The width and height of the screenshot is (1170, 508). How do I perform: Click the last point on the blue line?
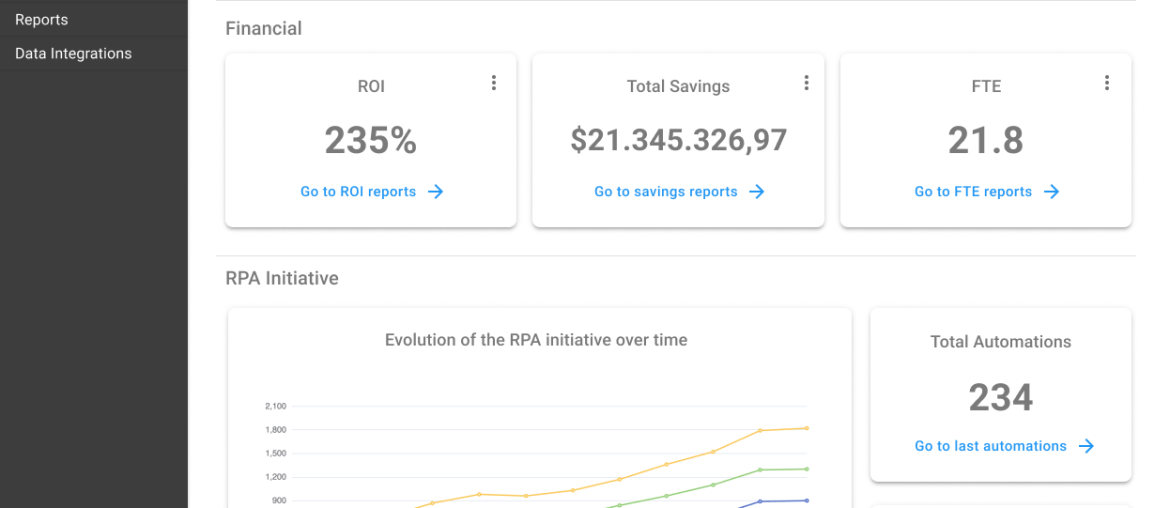click(x=807, y=500)
